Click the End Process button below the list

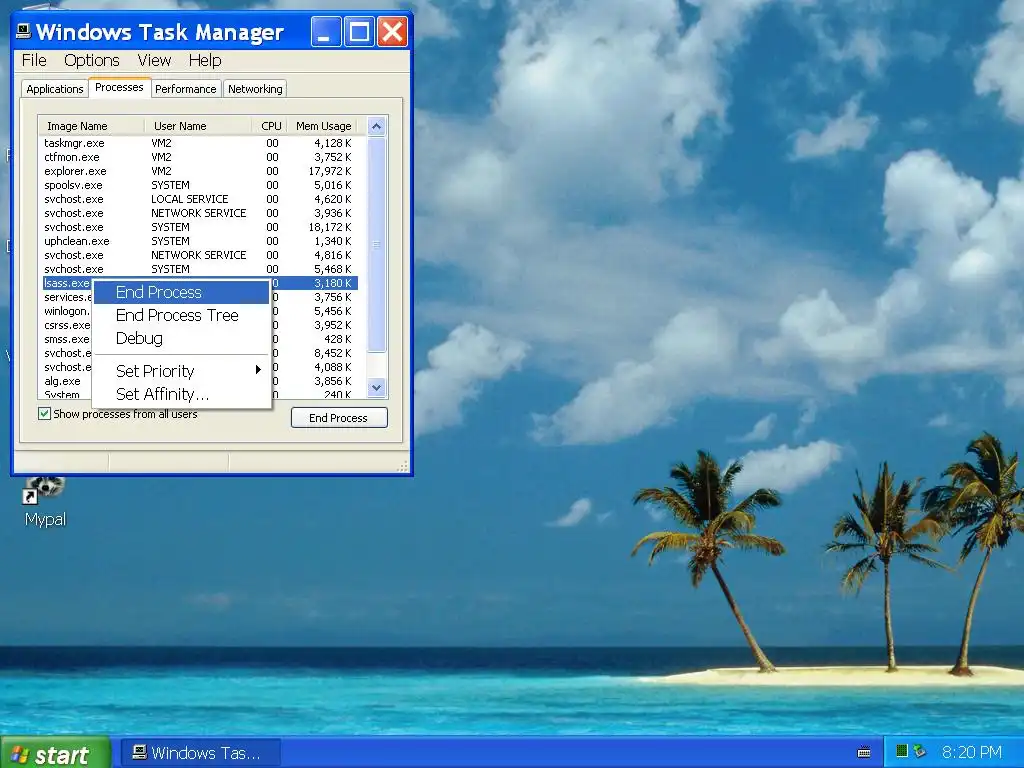pos(339,418)
